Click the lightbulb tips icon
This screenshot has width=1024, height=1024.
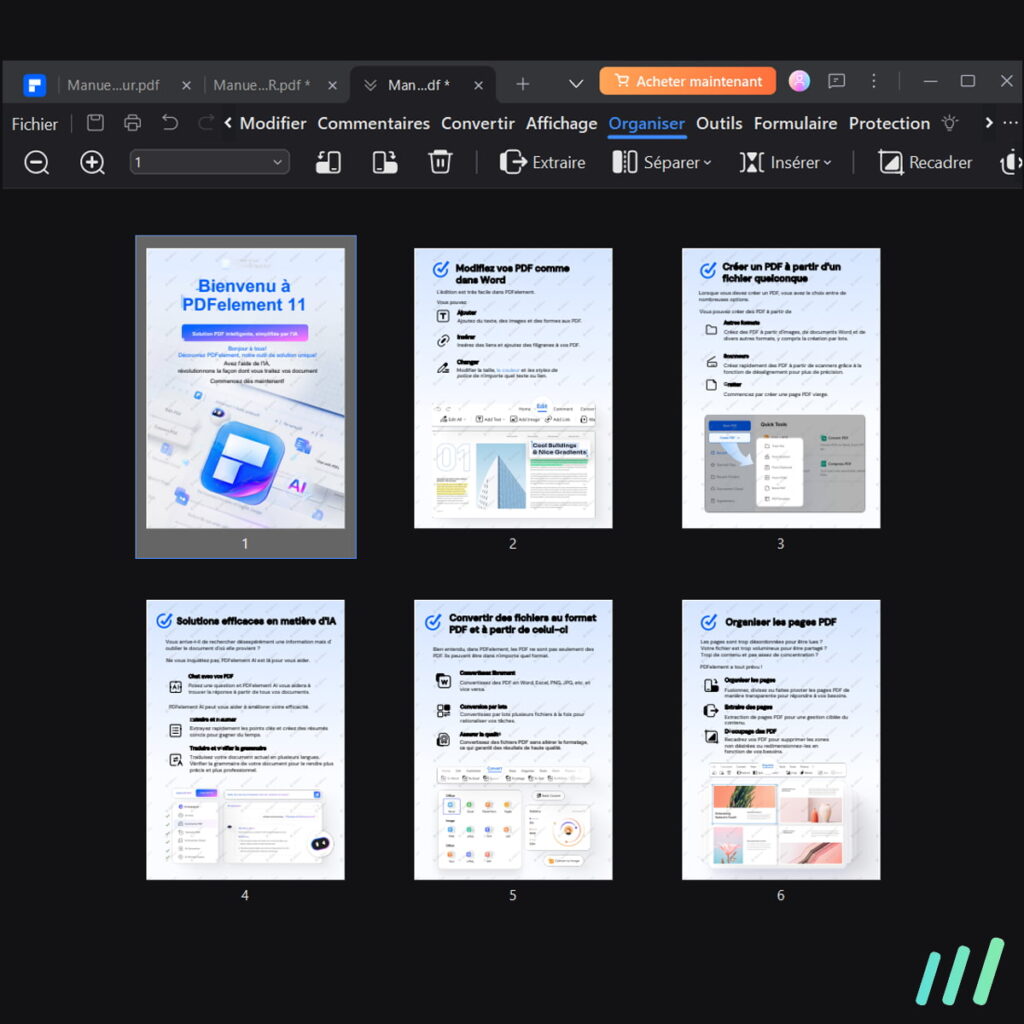pos(950,123)
